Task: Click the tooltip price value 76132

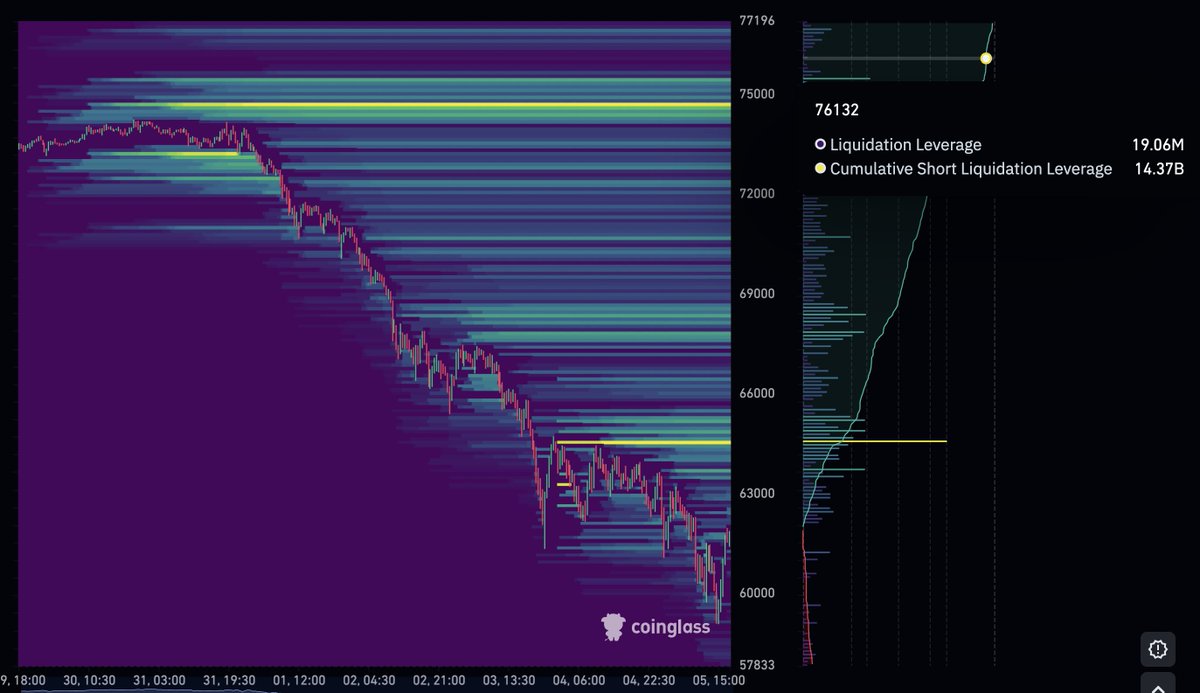Action: (x=837, y=110)
